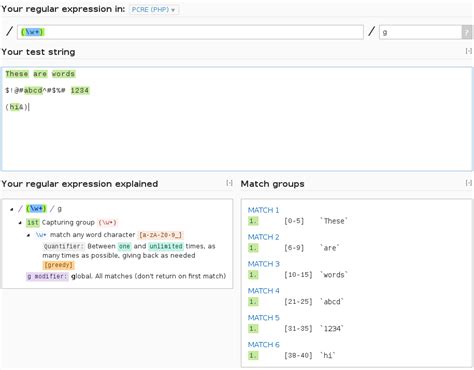
Task: Open the flags help question mark button
Action: (467, 32)
